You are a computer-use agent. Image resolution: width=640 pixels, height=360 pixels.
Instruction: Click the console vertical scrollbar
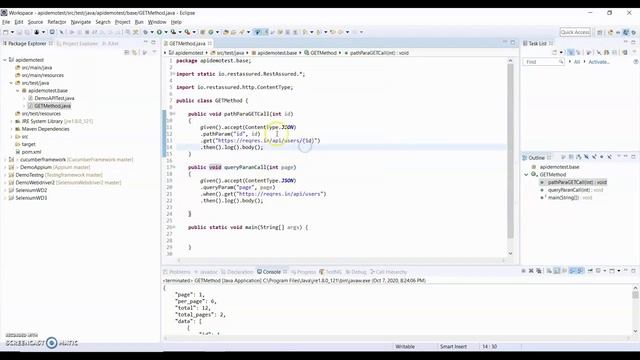635,295
